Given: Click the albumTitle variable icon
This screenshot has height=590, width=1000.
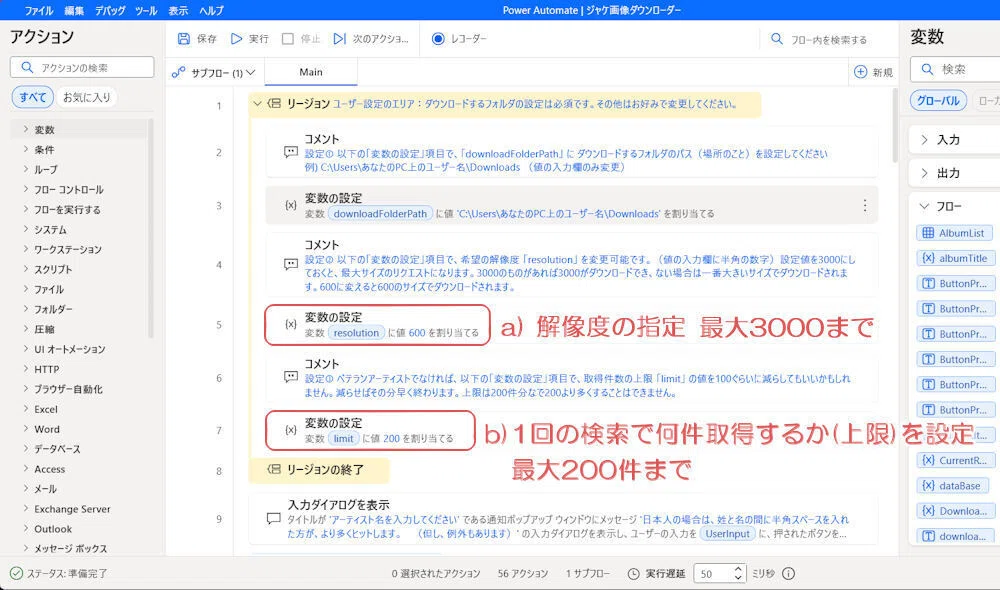Looking at the screenshot, I should 929,258.
